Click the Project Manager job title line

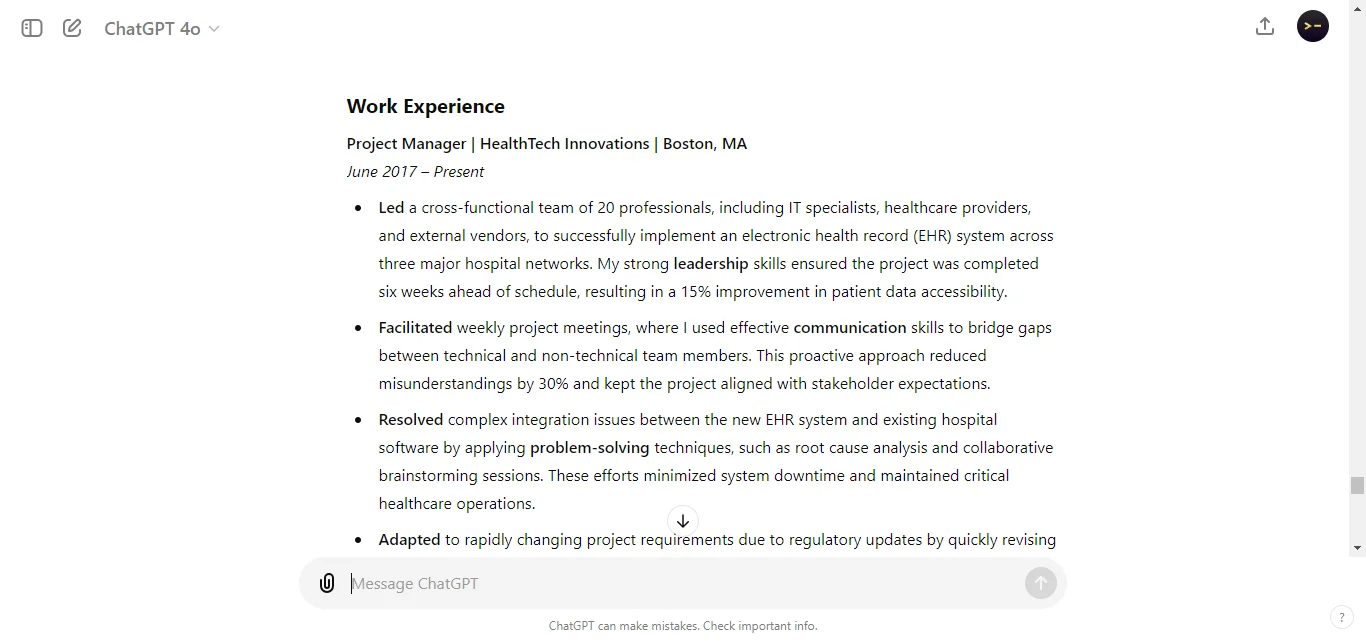(547, 143)
